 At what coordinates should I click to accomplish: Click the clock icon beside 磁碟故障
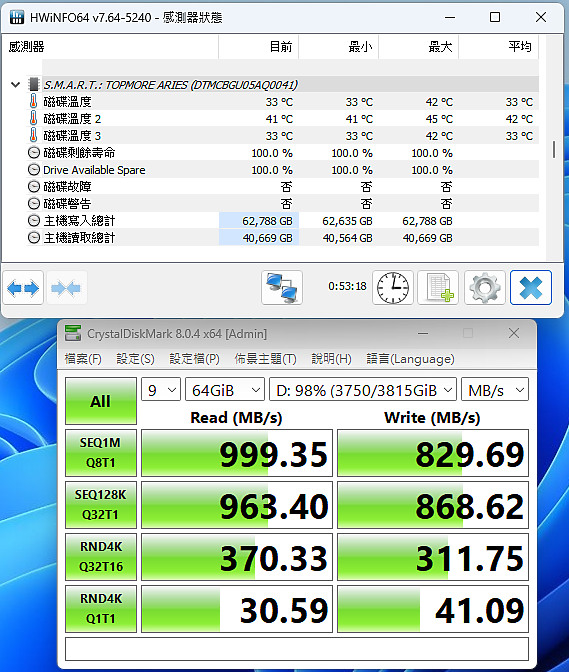pos(34,186)
